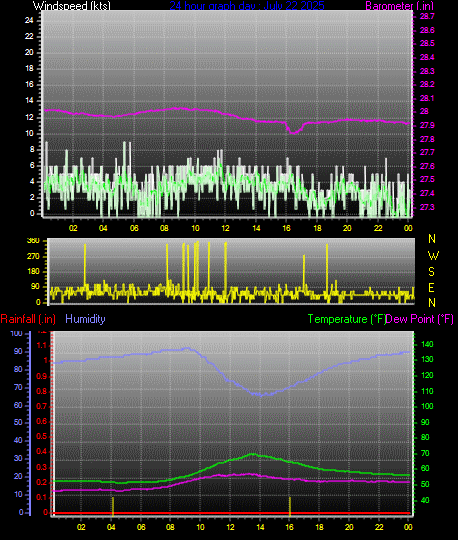This screenshot has height=540, width=458.
Task: Click the 140 value on temperature scale
Action: click(x=427, y=344)
